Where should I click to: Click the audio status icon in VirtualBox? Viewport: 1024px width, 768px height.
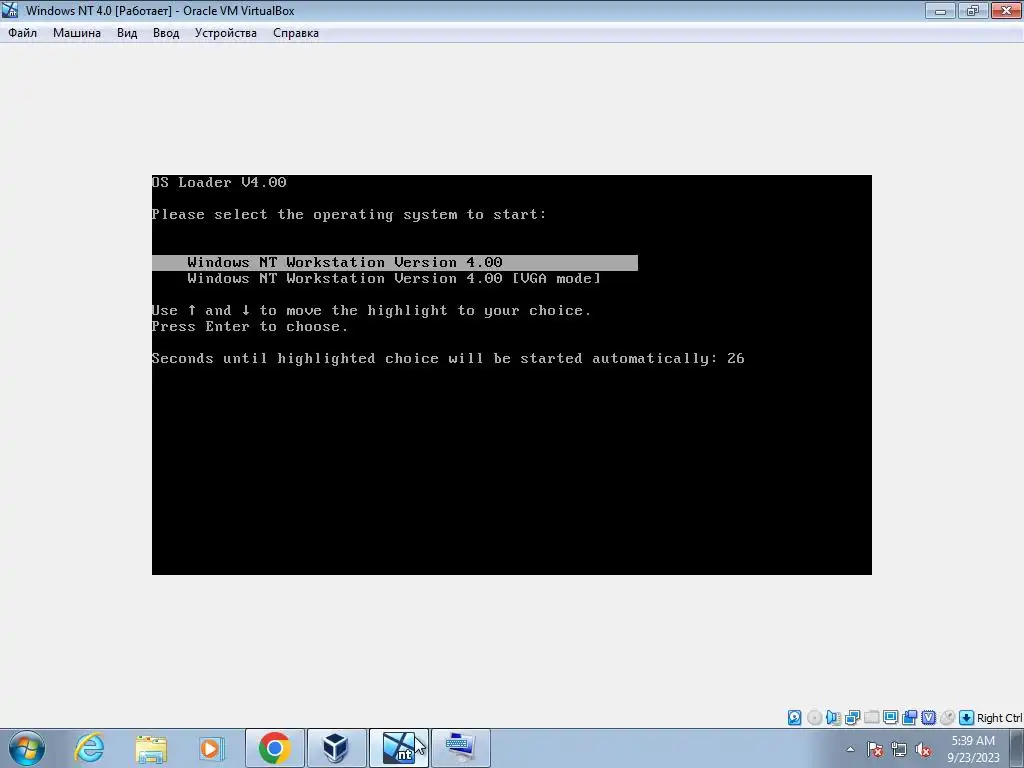coord(833,718)
